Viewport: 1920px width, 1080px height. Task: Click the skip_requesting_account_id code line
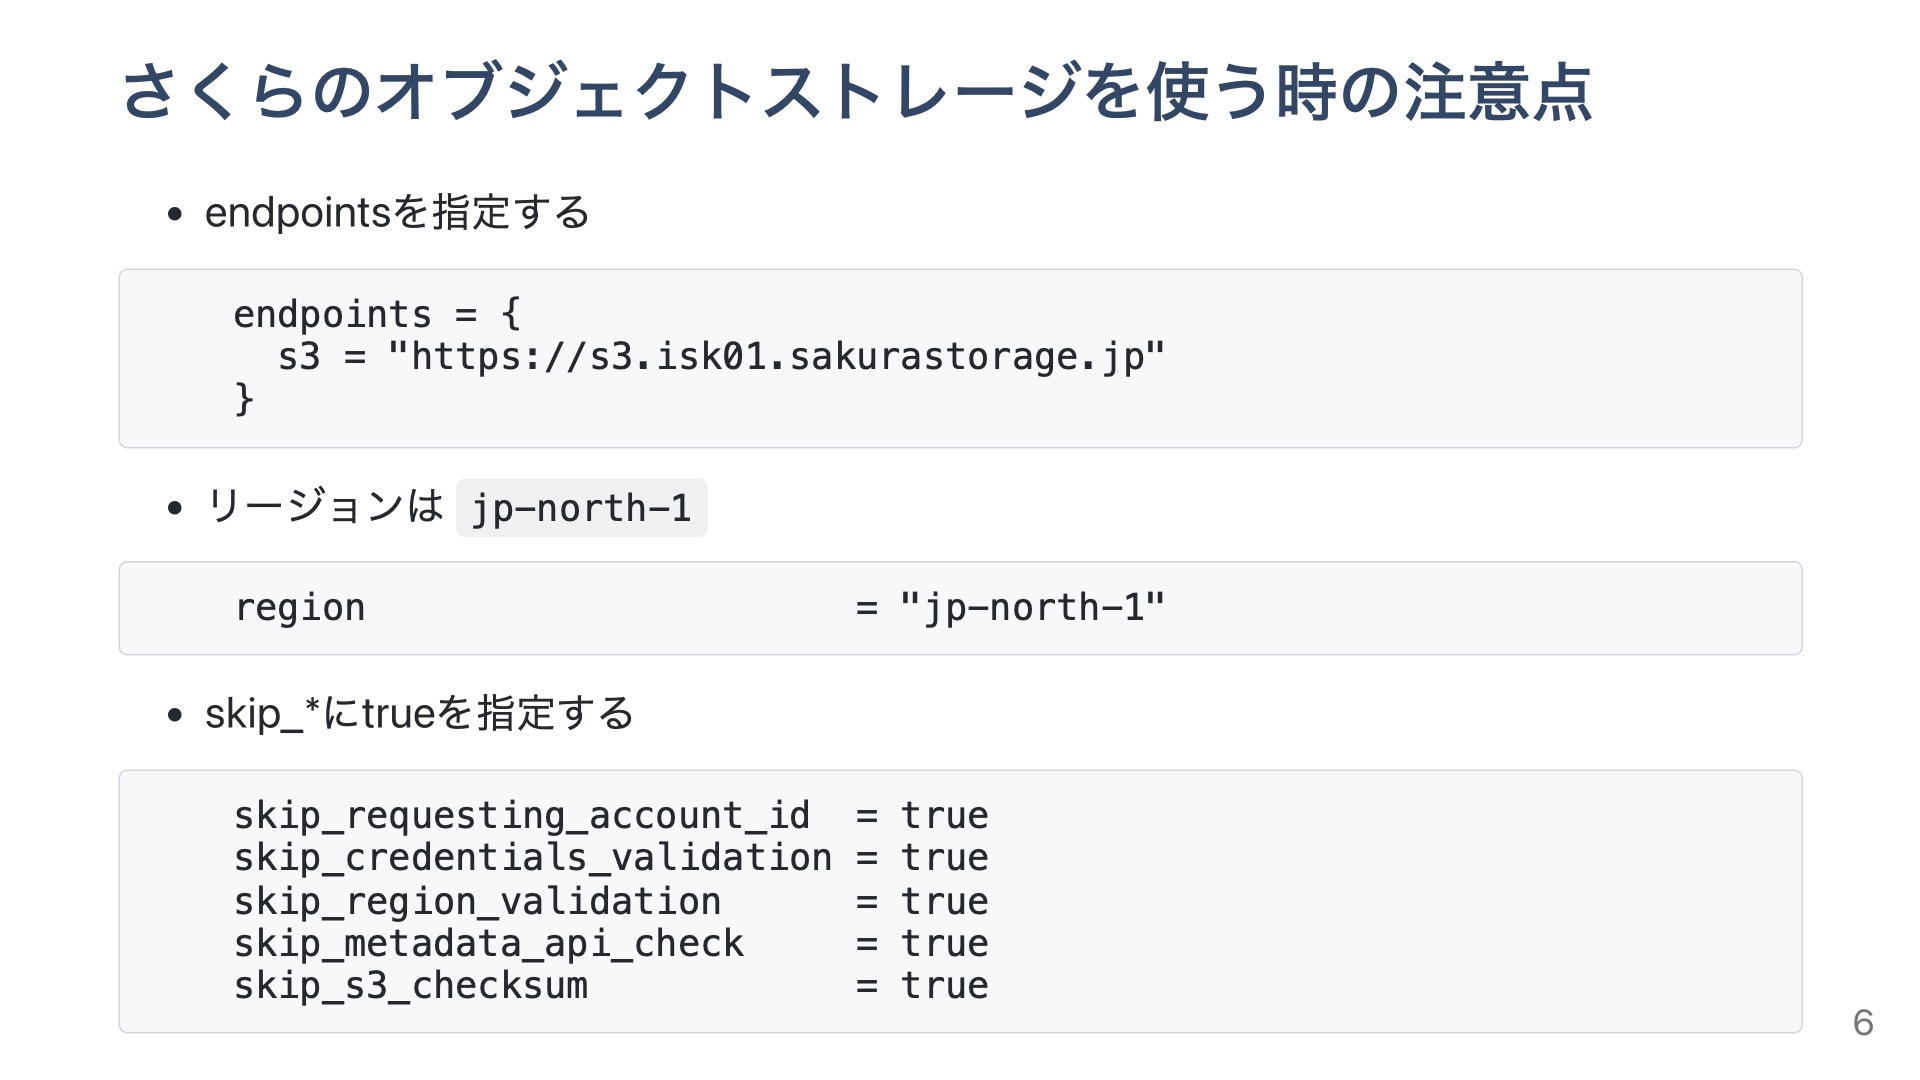click(x=521, y=816)
